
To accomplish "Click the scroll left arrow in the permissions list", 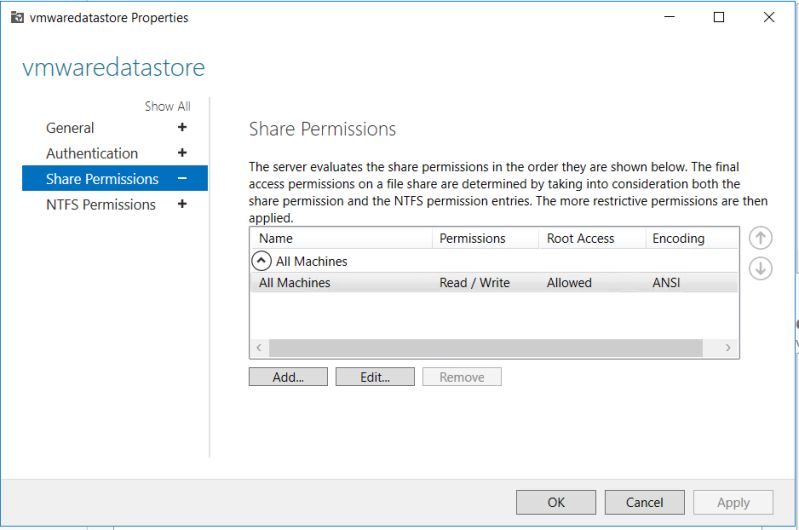I will (259, 348).
